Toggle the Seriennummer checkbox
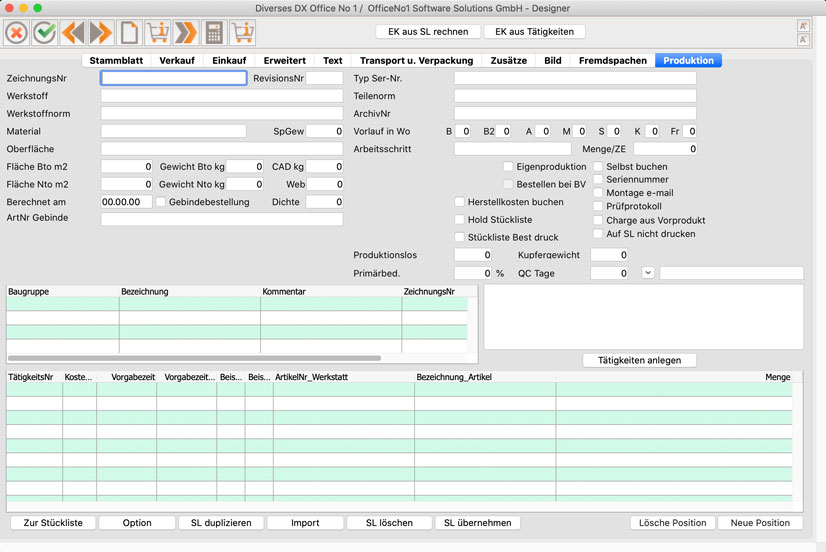Screen dimensions: 826x552 [x=598, y=179]
